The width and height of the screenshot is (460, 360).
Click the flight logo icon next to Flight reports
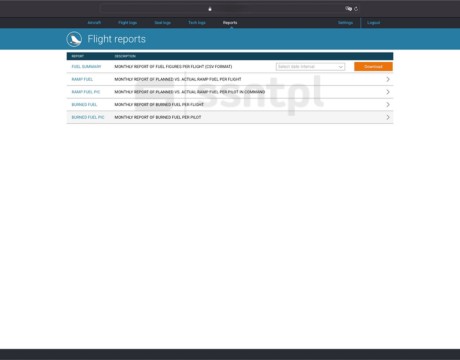pyautogui.click(x=74, y=39)
